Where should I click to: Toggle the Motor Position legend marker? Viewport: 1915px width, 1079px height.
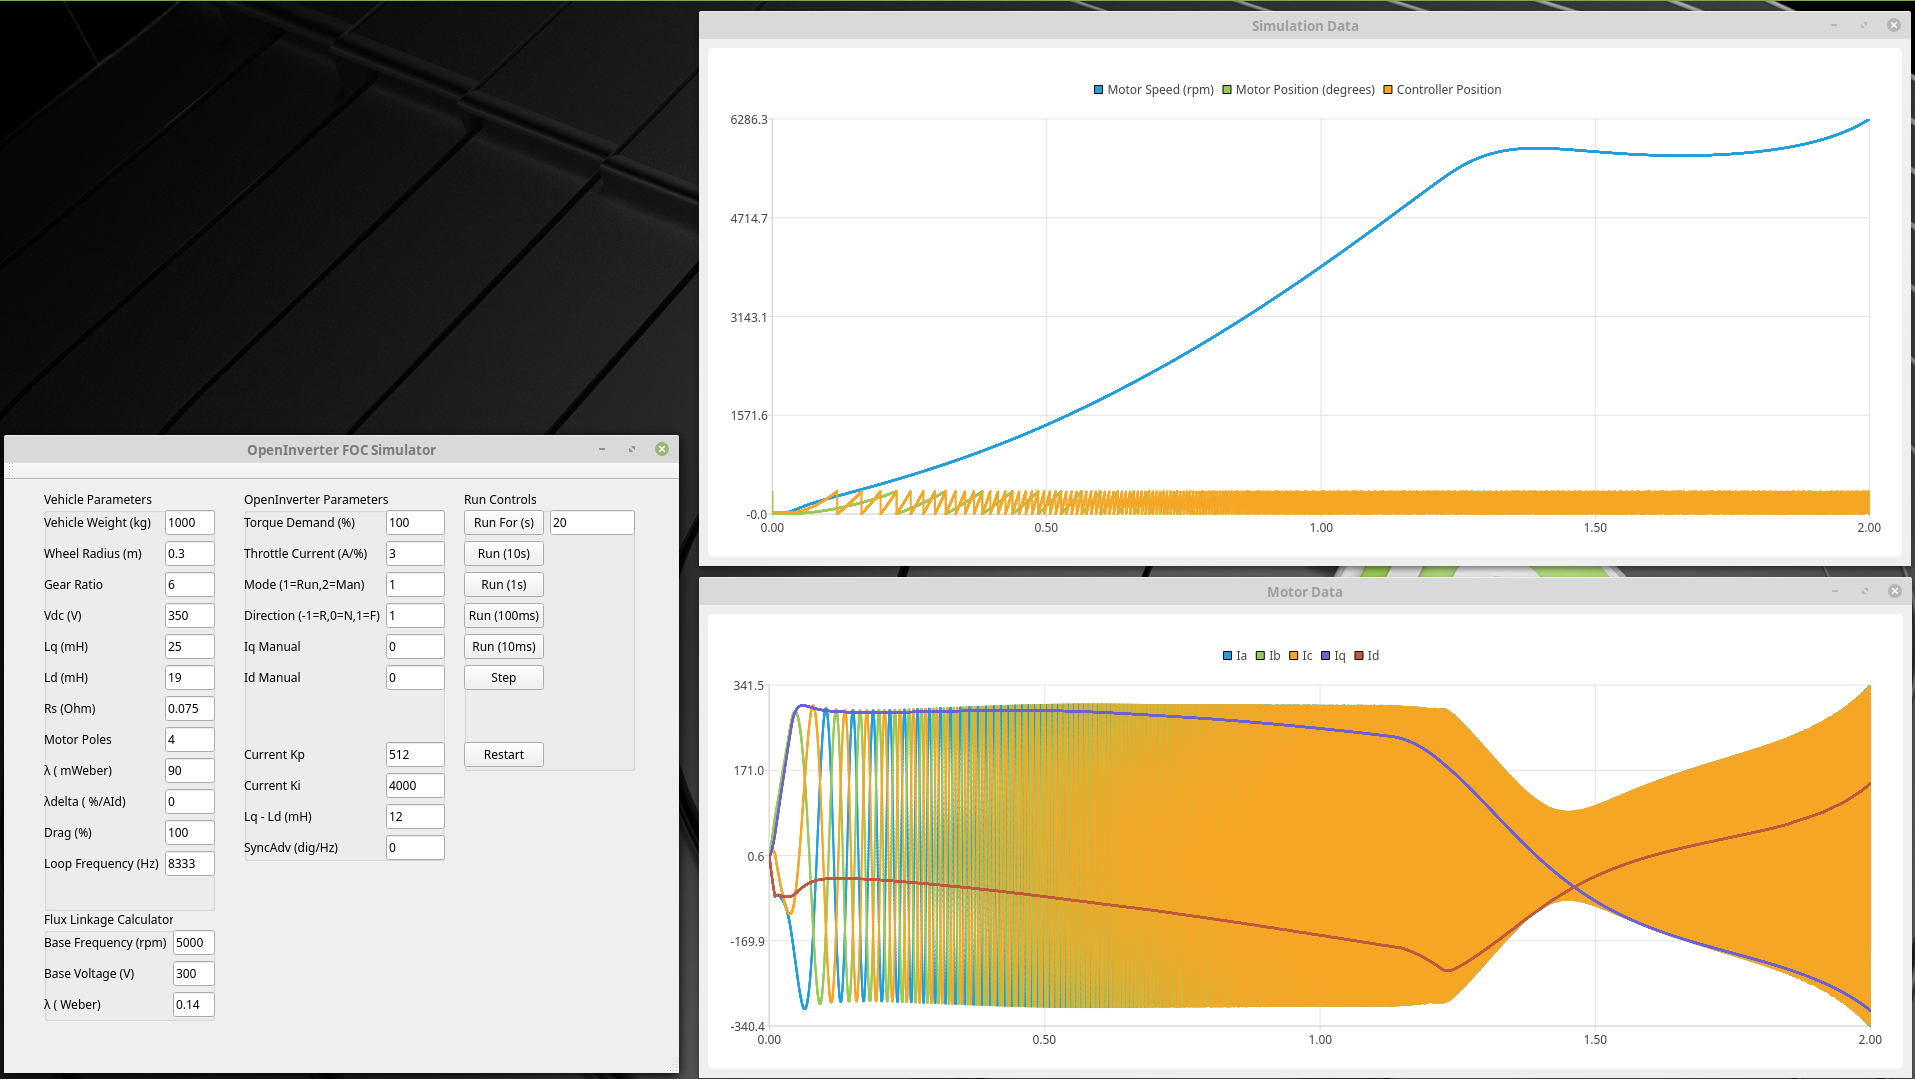pyautogui.click(x=1227, y=90)
